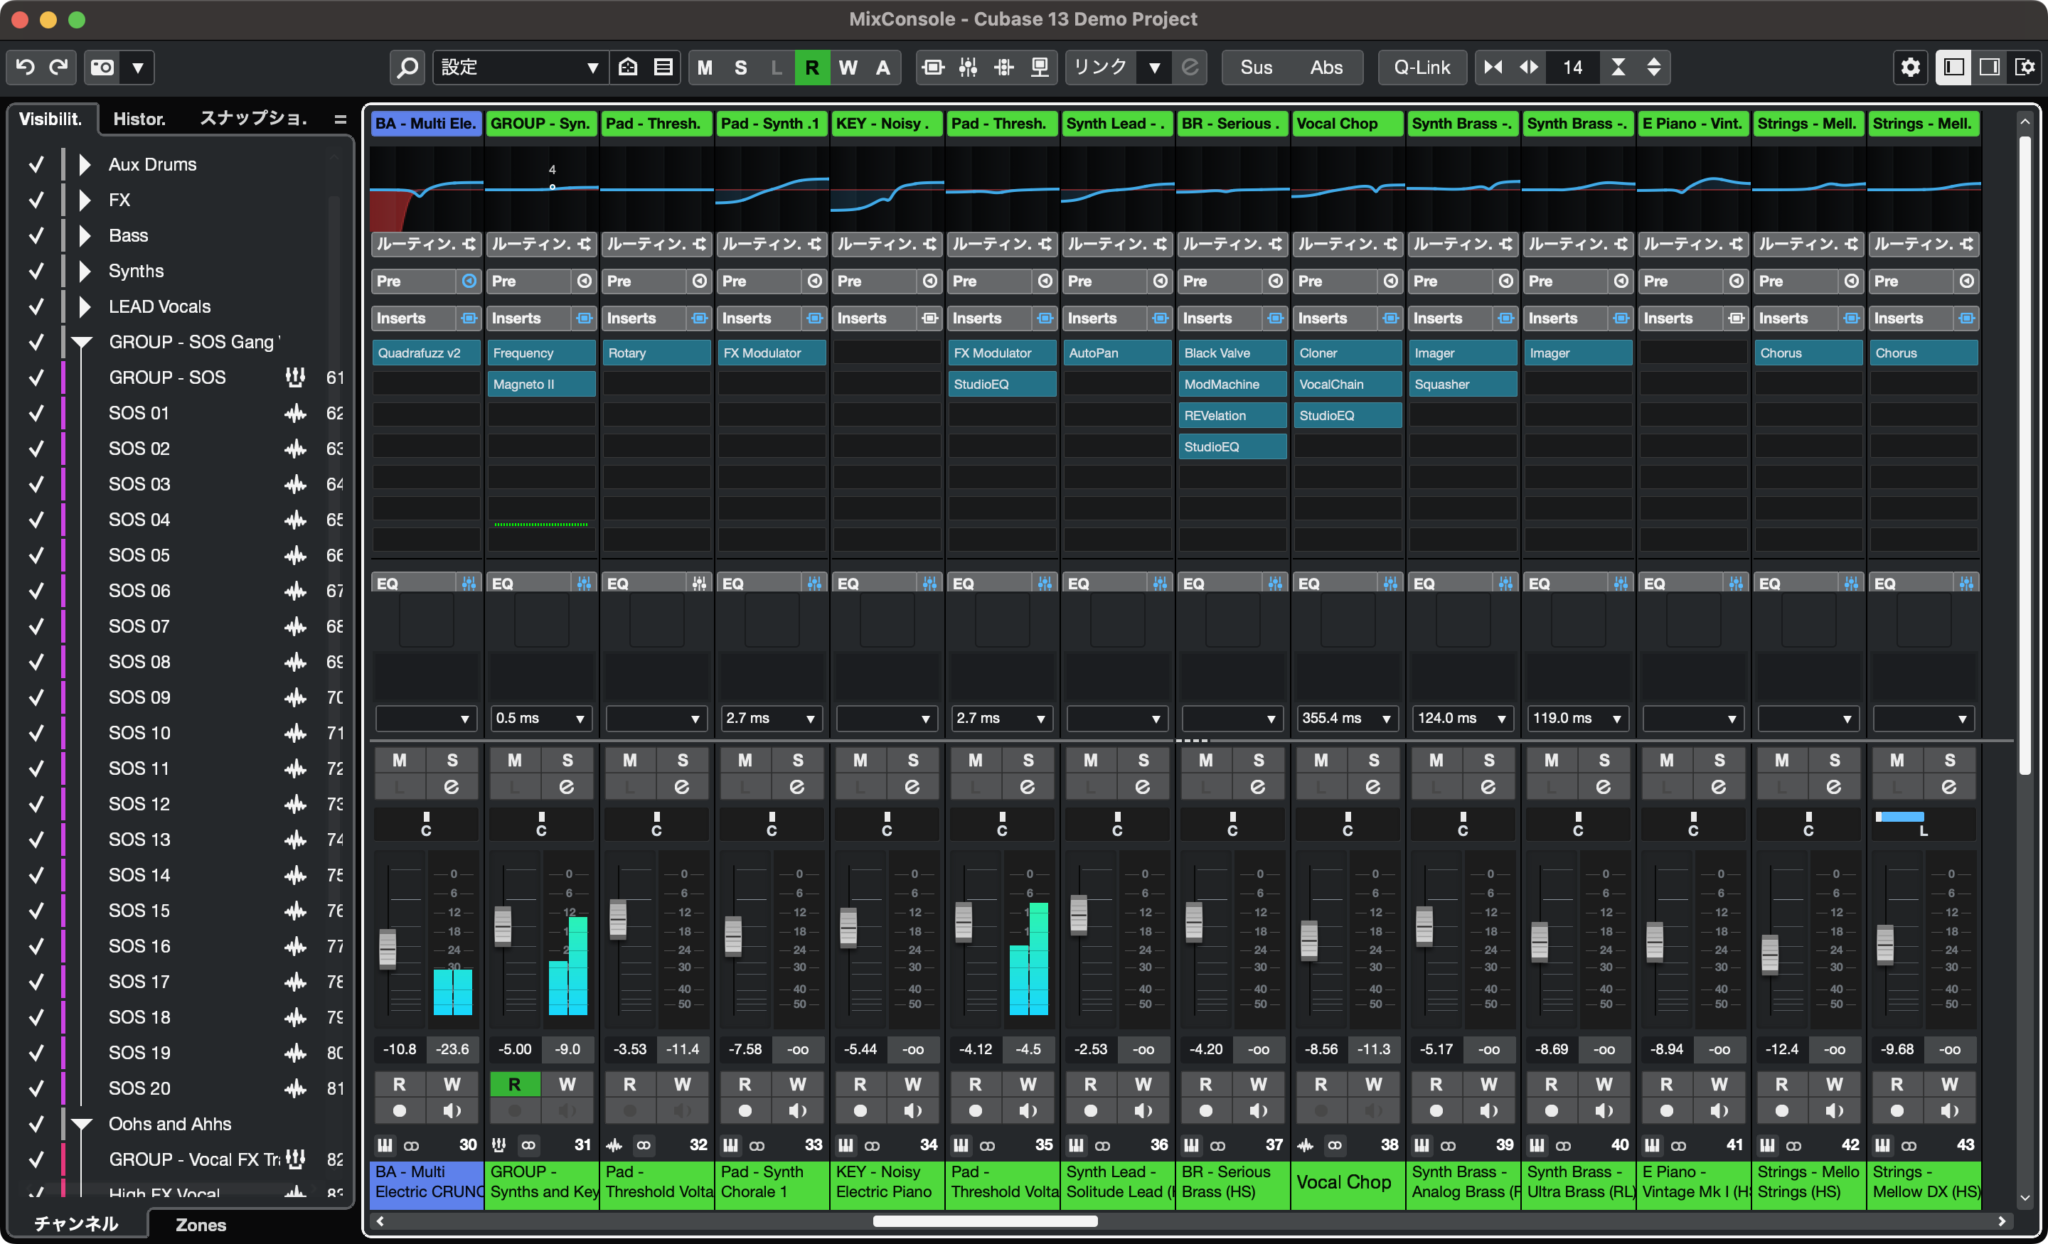Toggle the left zone visibility icon

1953,67
